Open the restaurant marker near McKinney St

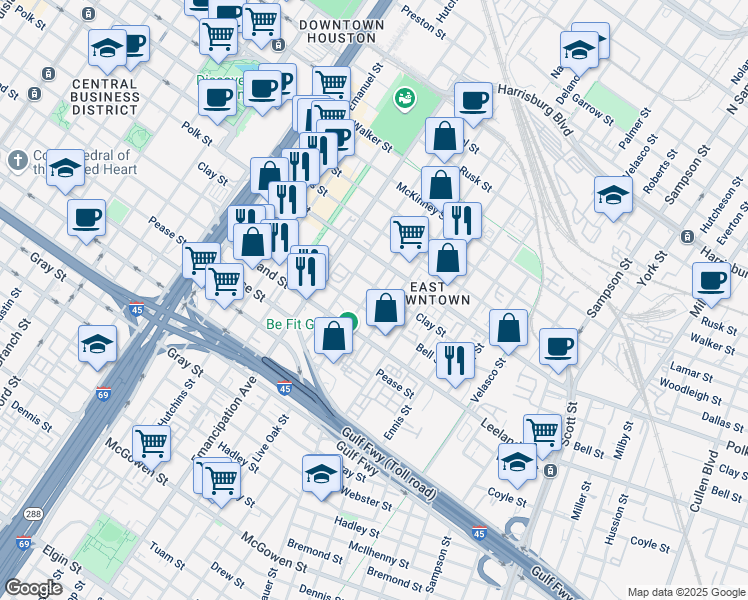point(462,221)
